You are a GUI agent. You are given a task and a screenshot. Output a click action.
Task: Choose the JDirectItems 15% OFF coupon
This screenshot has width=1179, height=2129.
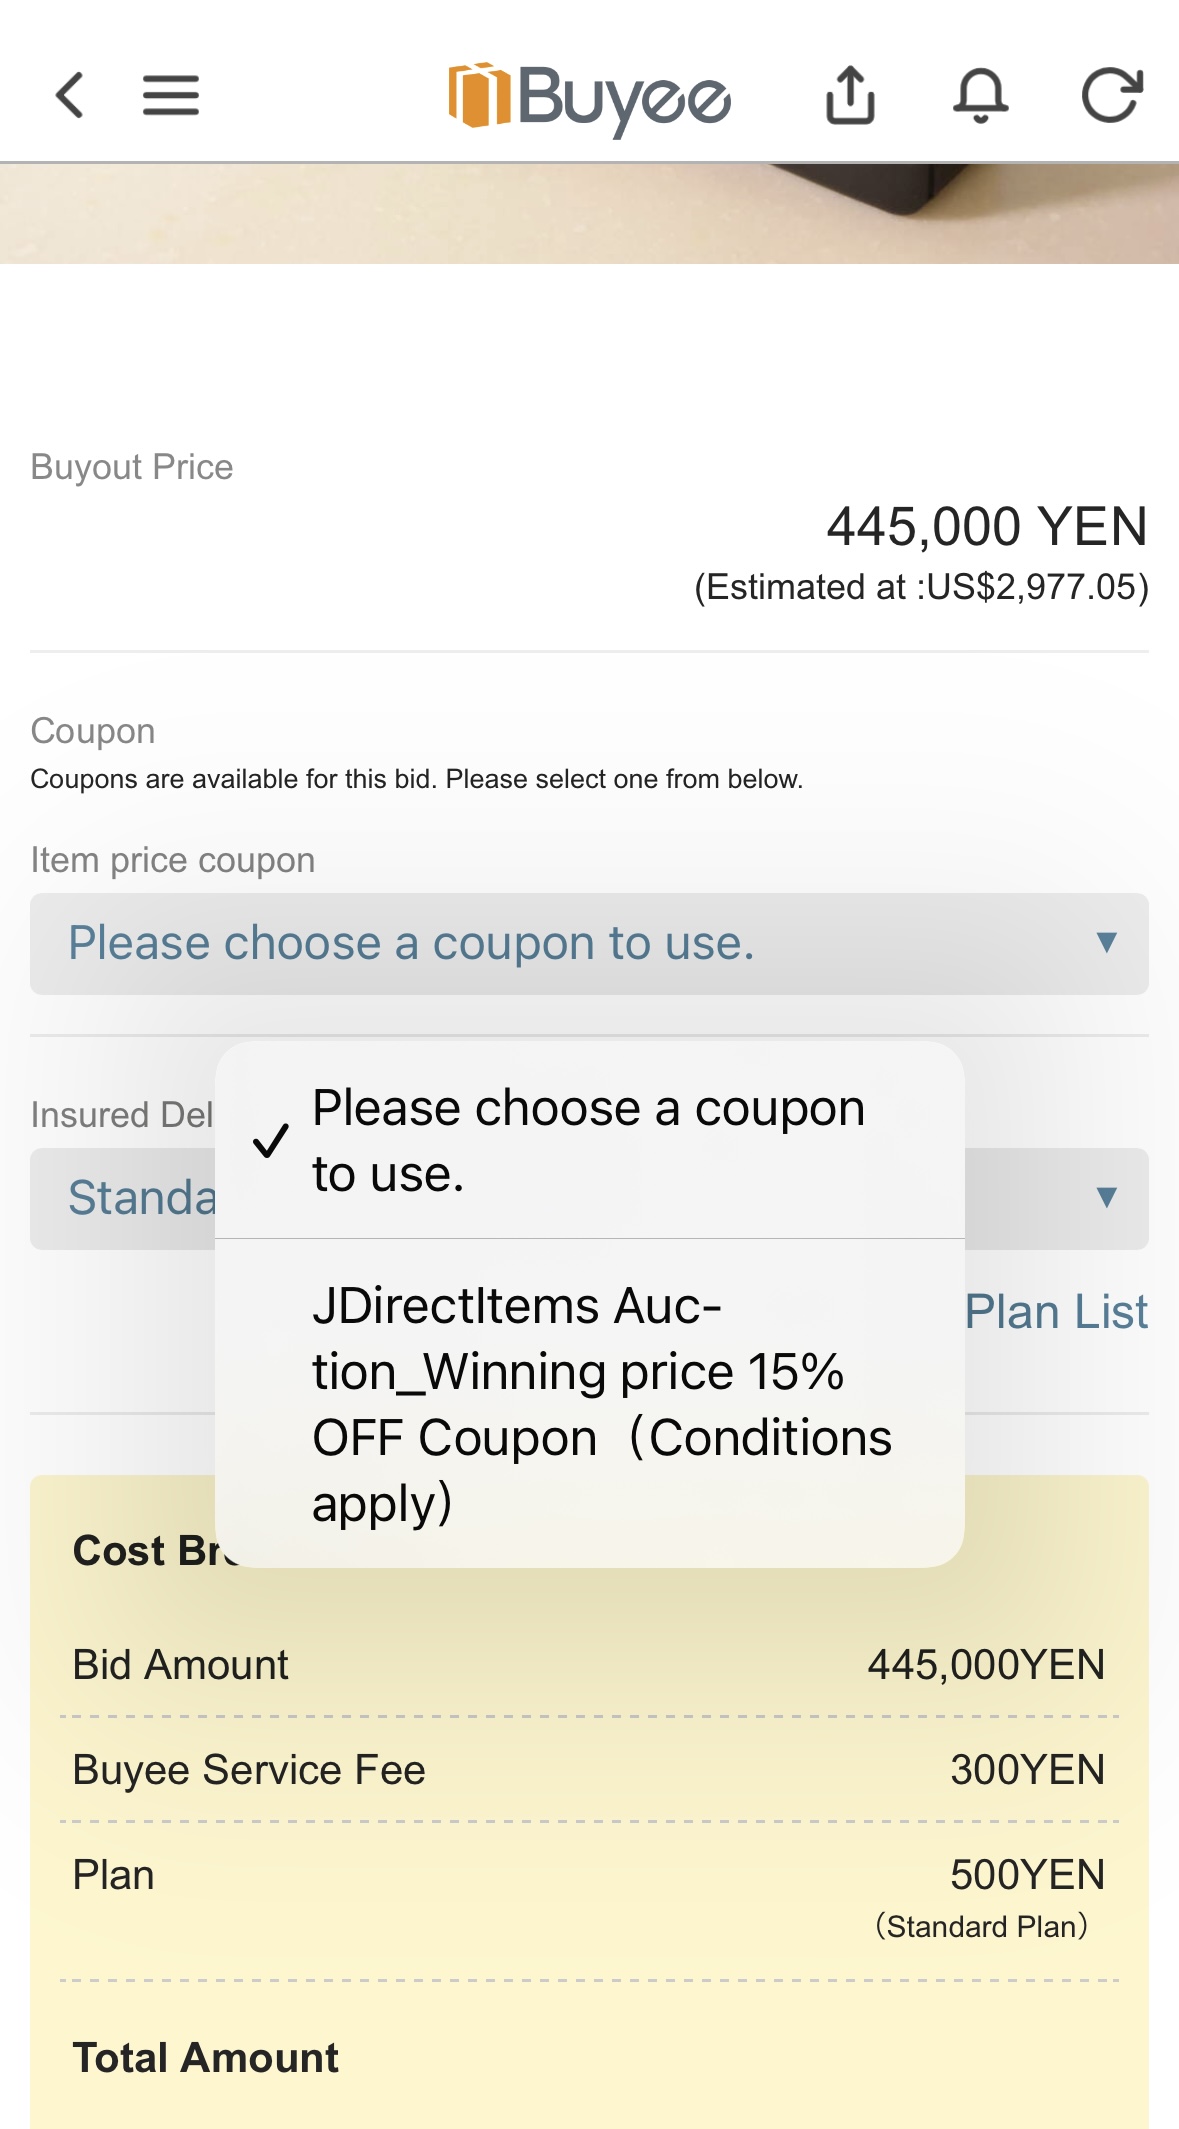tap(600, 1404)
